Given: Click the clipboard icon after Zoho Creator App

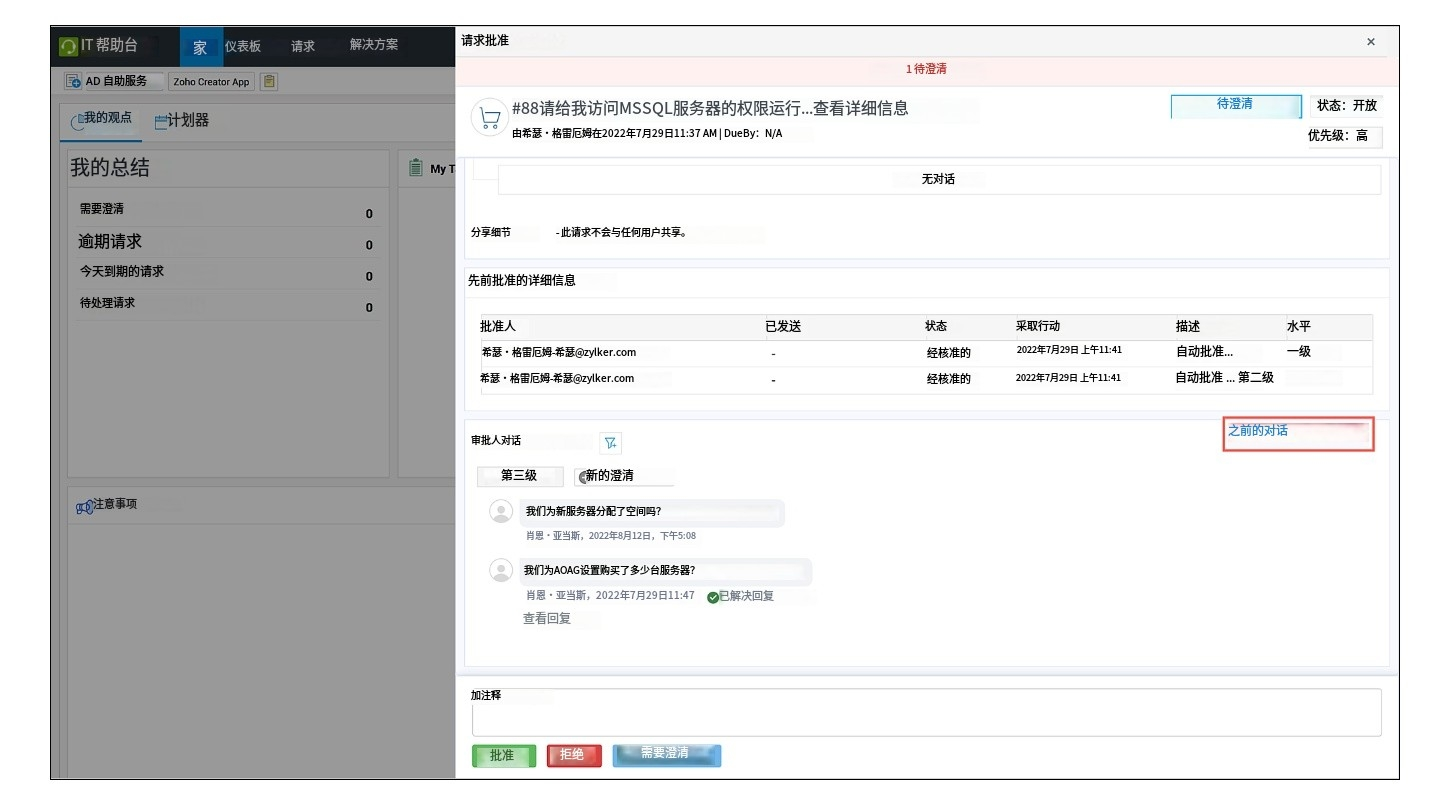Looking at the screenshot, I should pyautogui.click(x=269, y=82).
